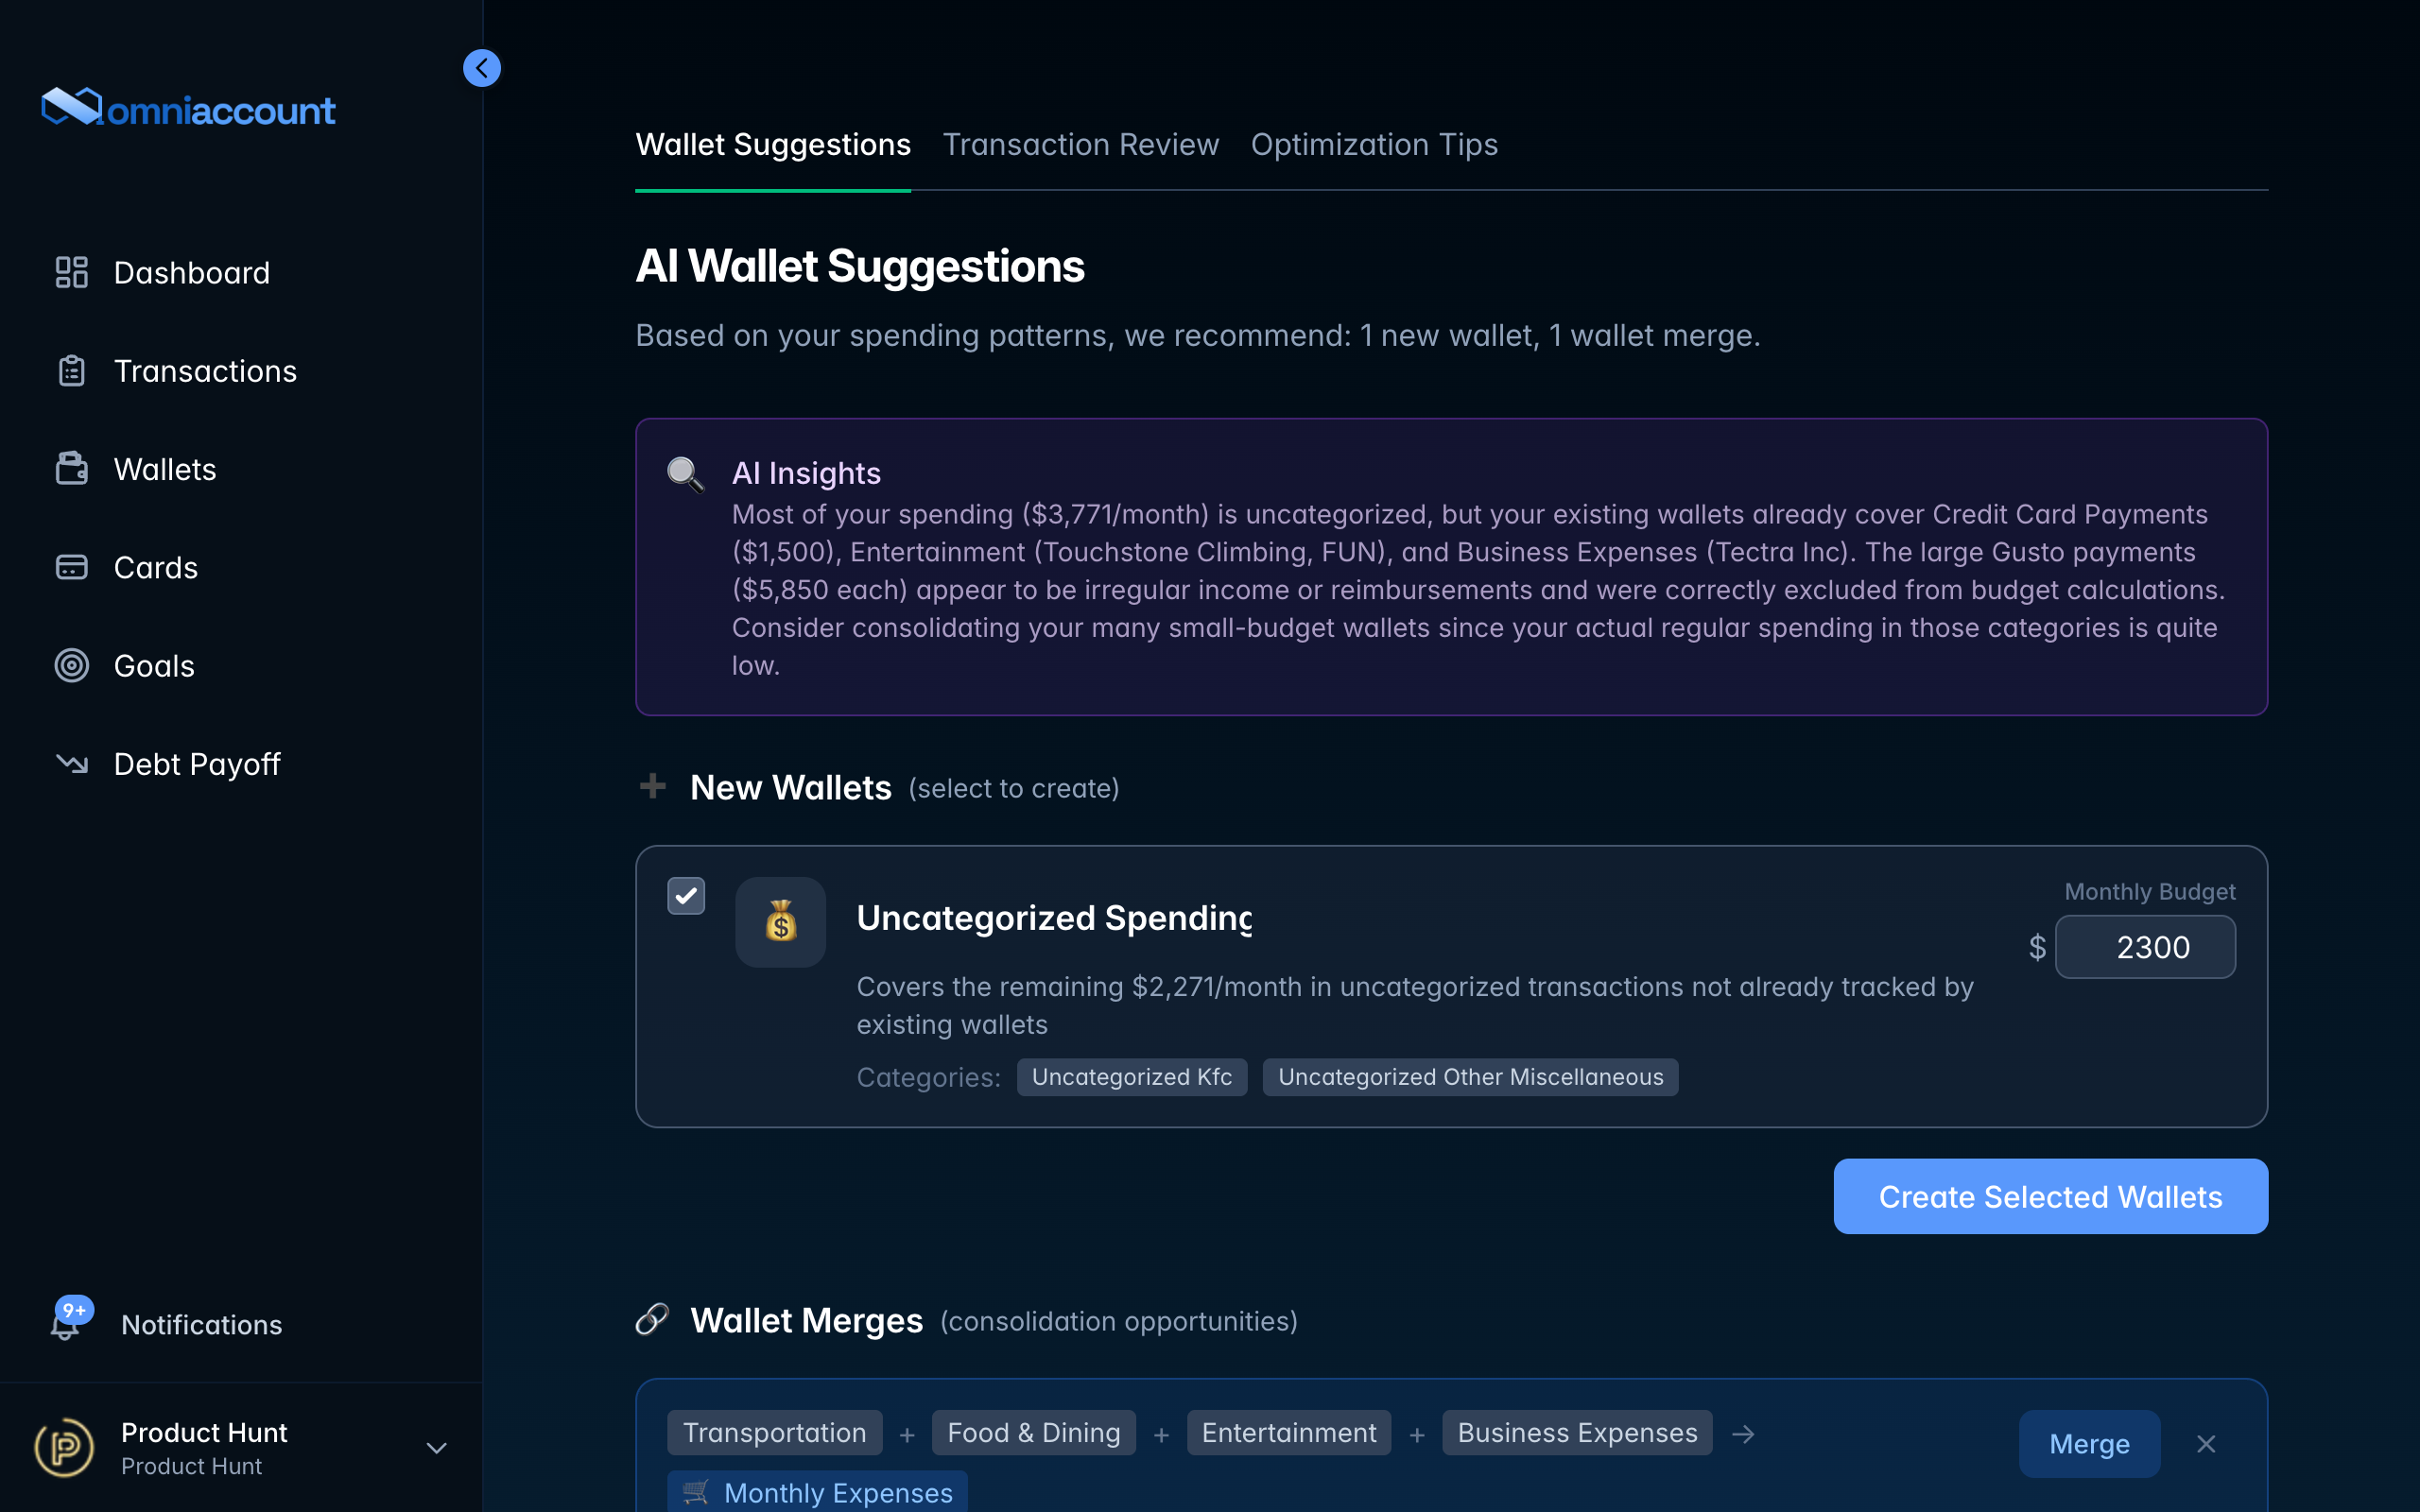The image size is (2420, 1512).
Task: Open Goals using the target icon
Action: 71,665
